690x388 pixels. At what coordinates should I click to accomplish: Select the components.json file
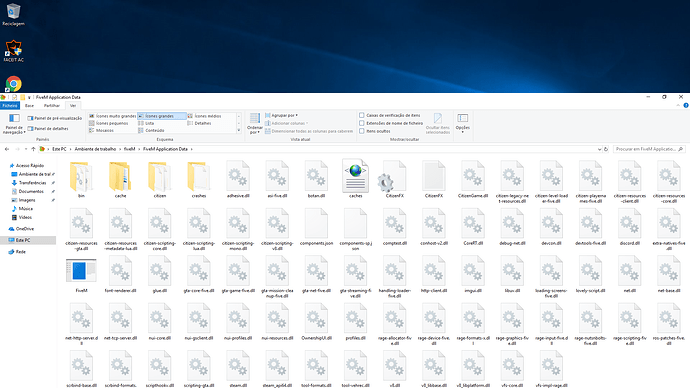click(316, 227)
